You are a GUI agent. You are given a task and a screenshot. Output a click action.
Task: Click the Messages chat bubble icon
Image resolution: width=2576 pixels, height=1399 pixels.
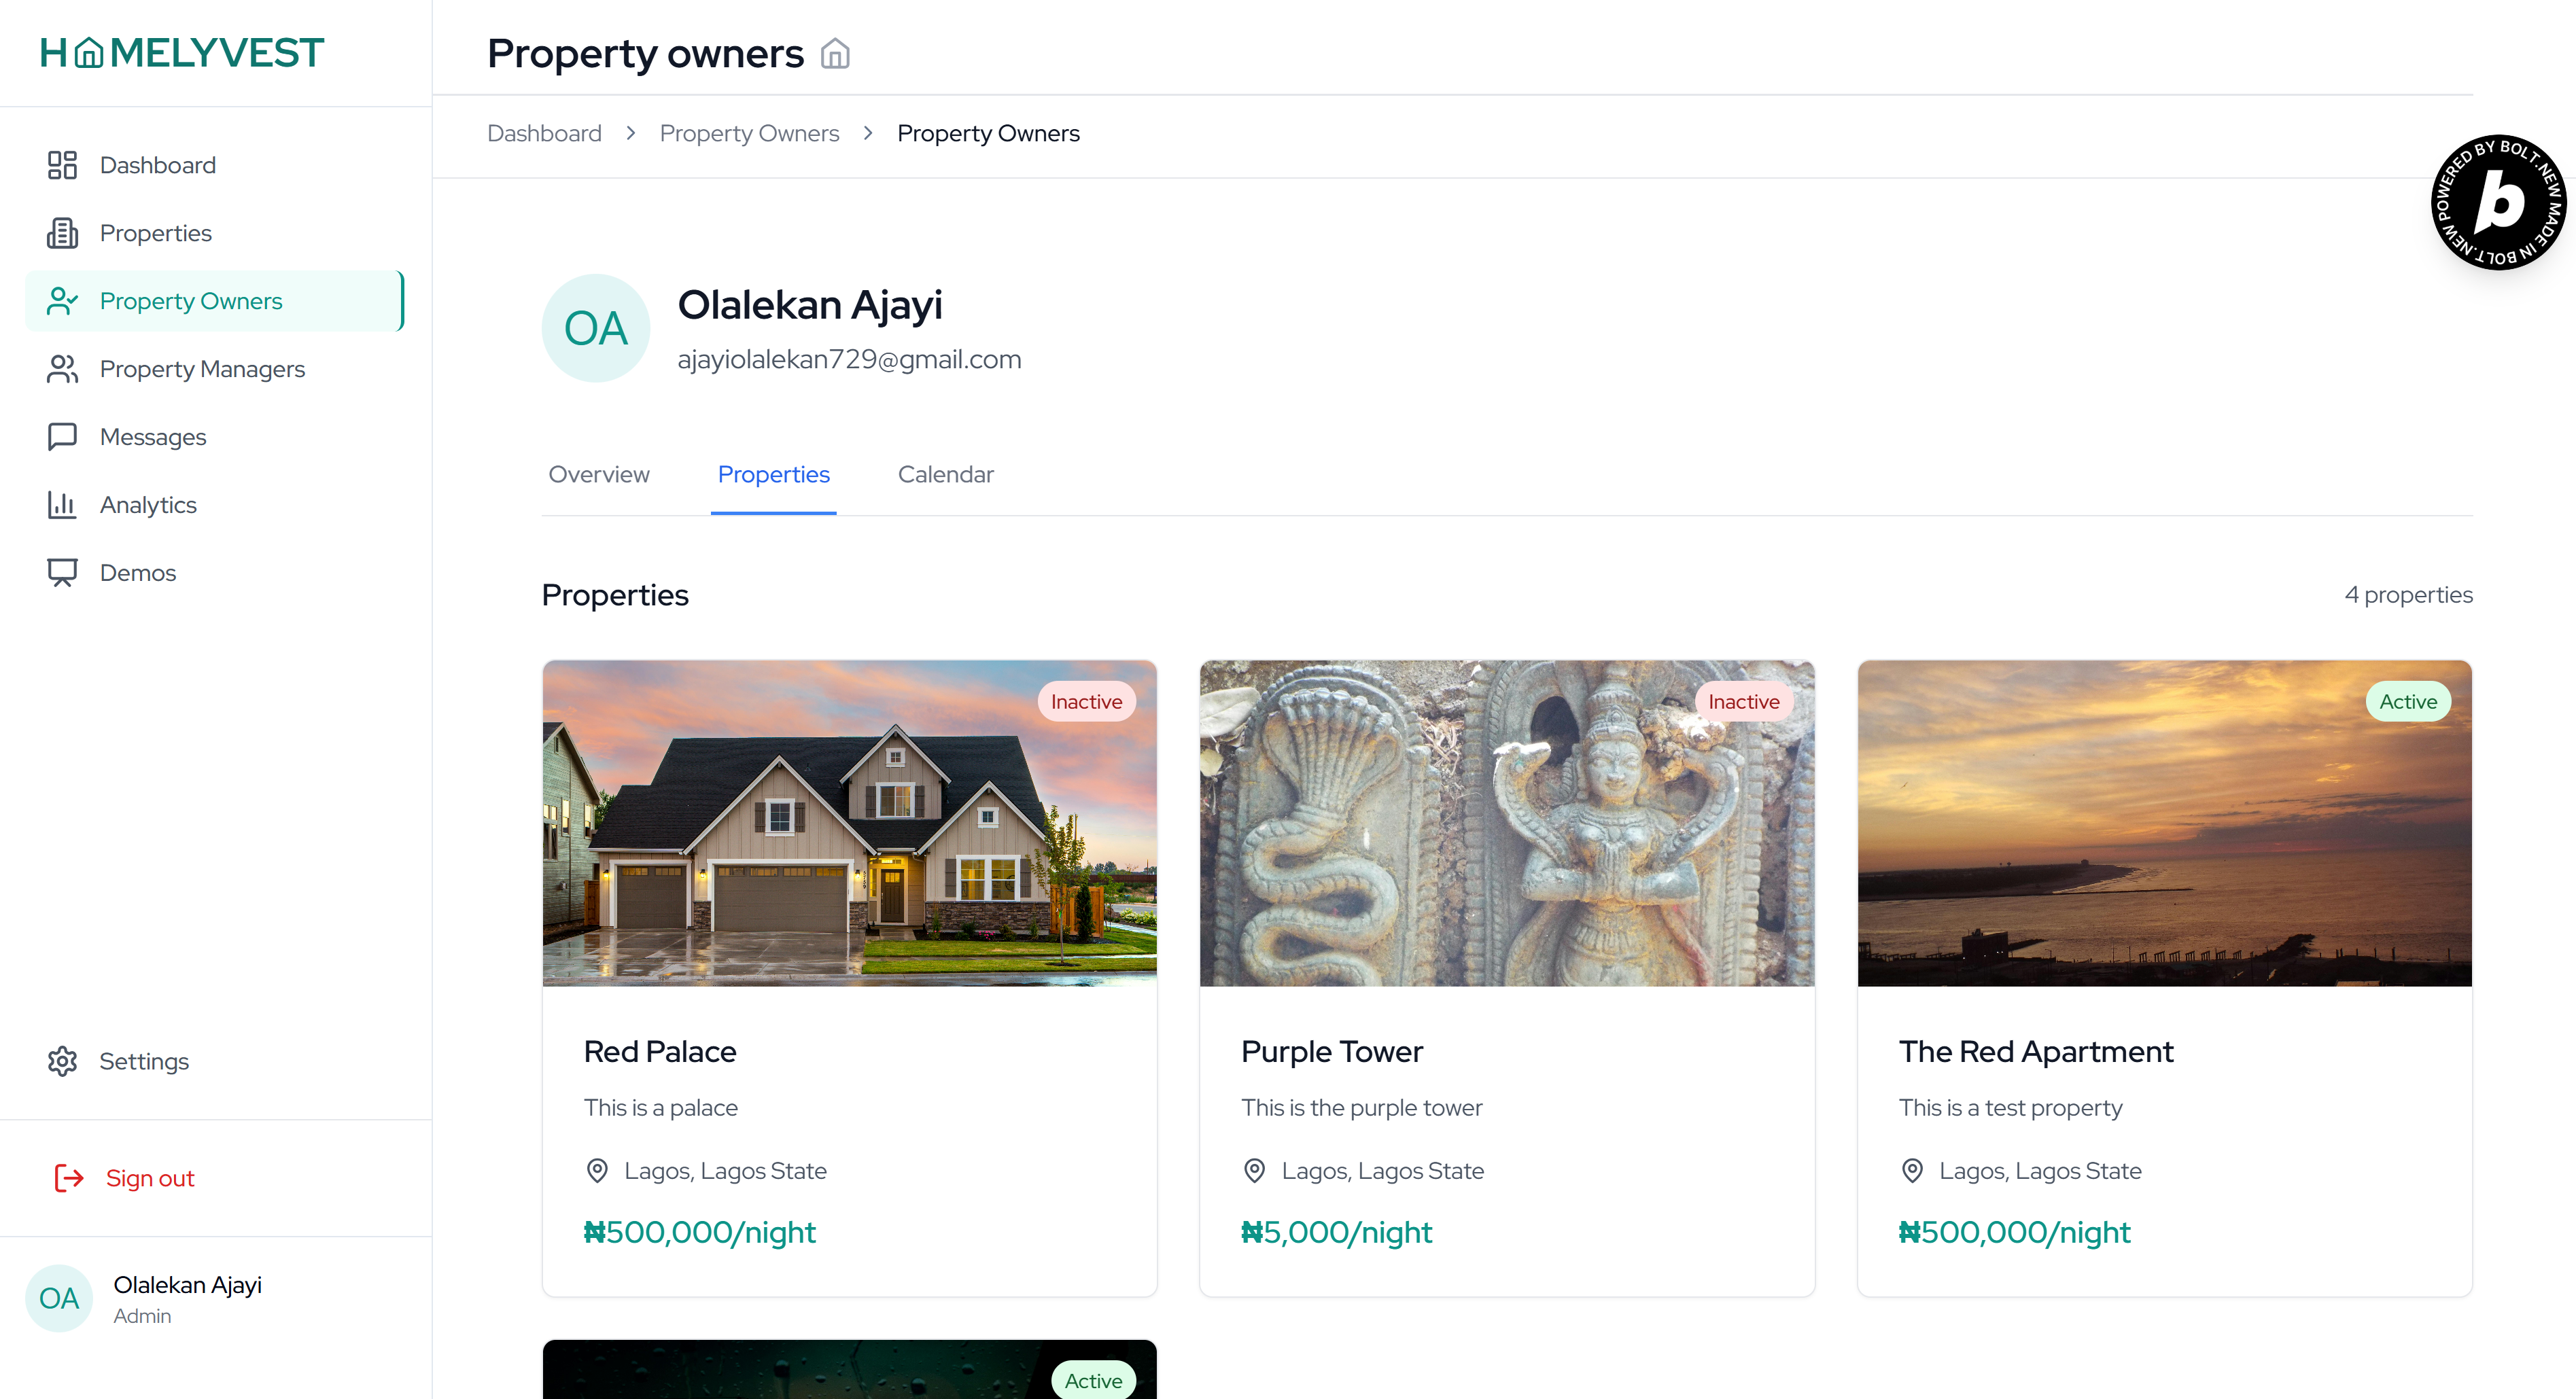(x=62, y=437)
